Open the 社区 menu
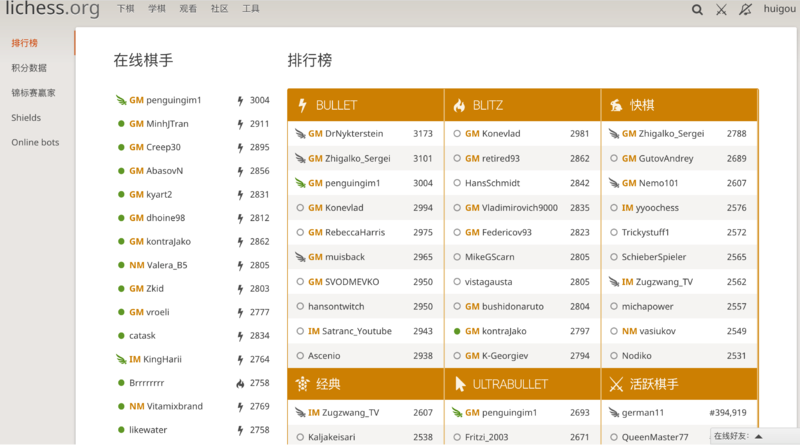The image size is (800, 445). 219,9
